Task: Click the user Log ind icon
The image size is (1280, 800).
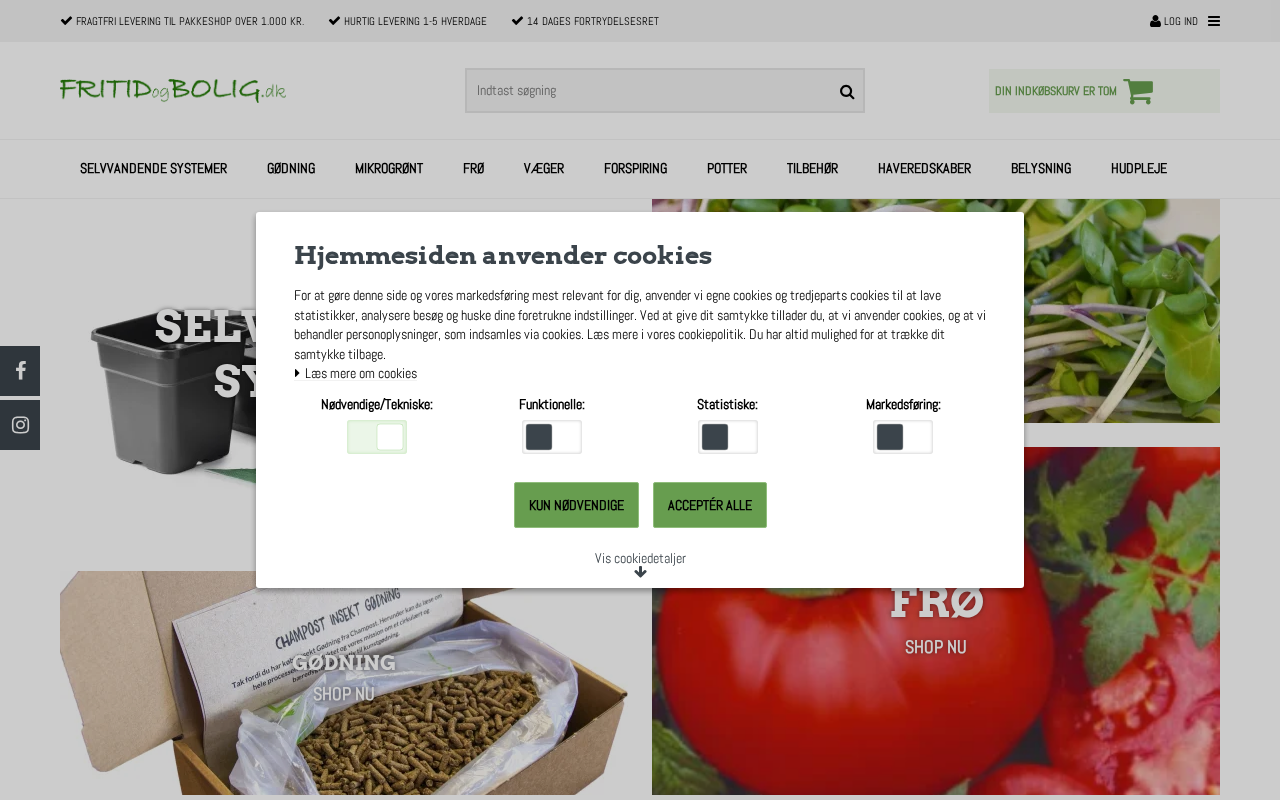Action: tap(1155, 21)
